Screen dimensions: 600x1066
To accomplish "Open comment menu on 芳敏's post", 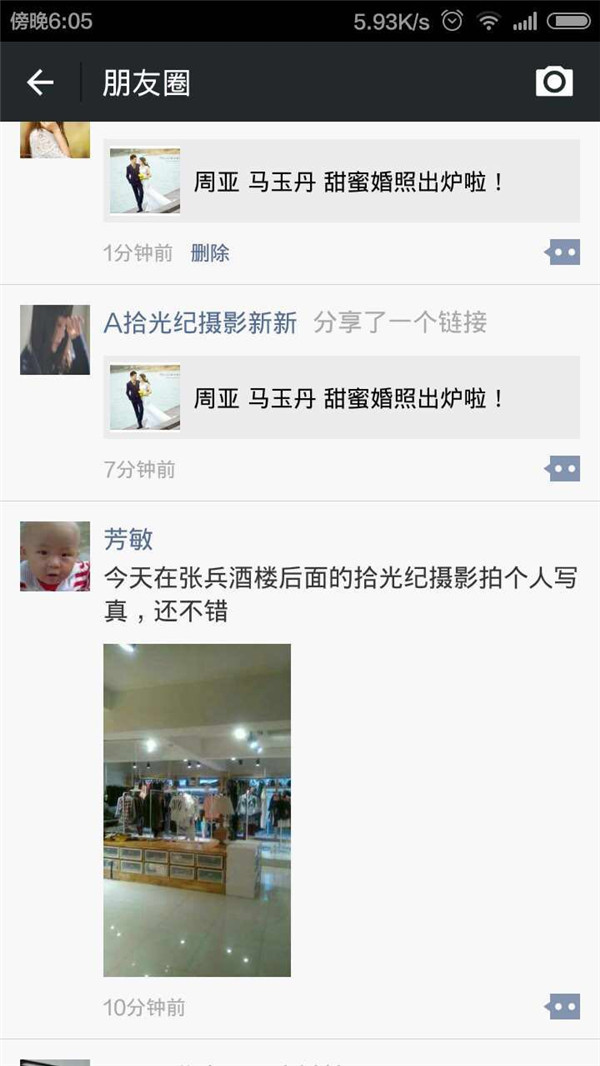I will 563,1006.
